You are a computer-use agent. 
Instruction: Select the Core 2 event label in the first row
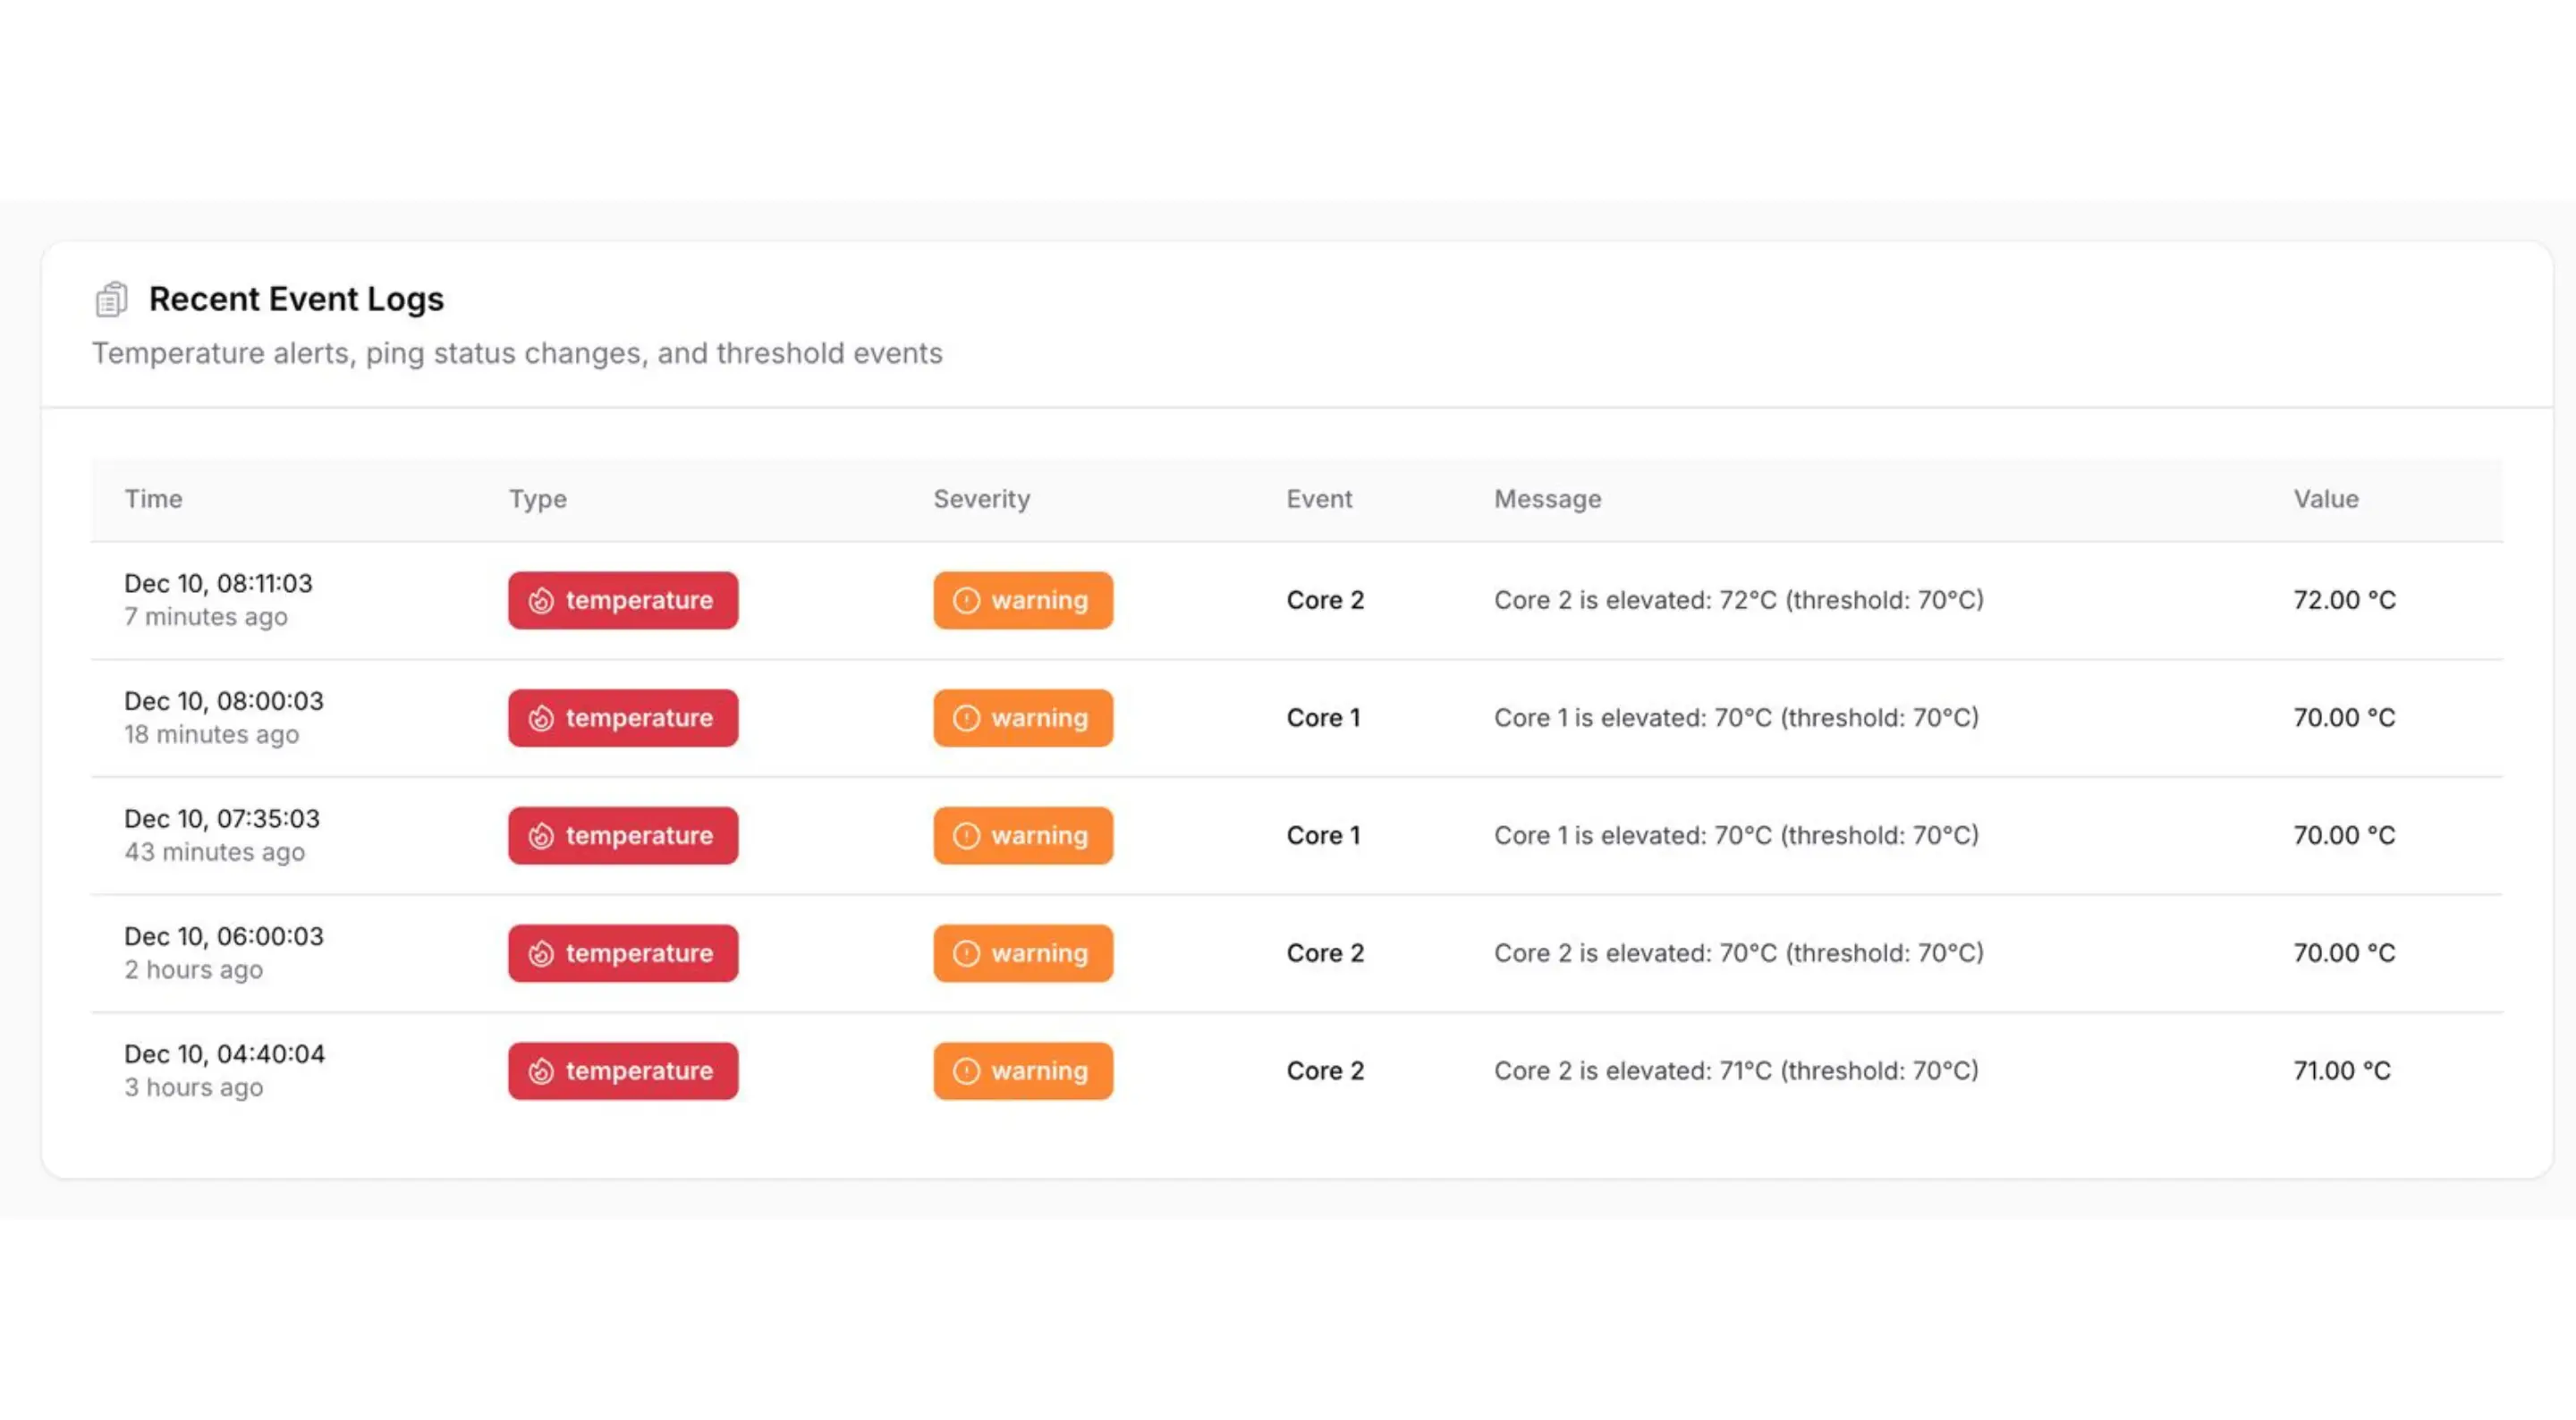click(x=1324, y=600)
